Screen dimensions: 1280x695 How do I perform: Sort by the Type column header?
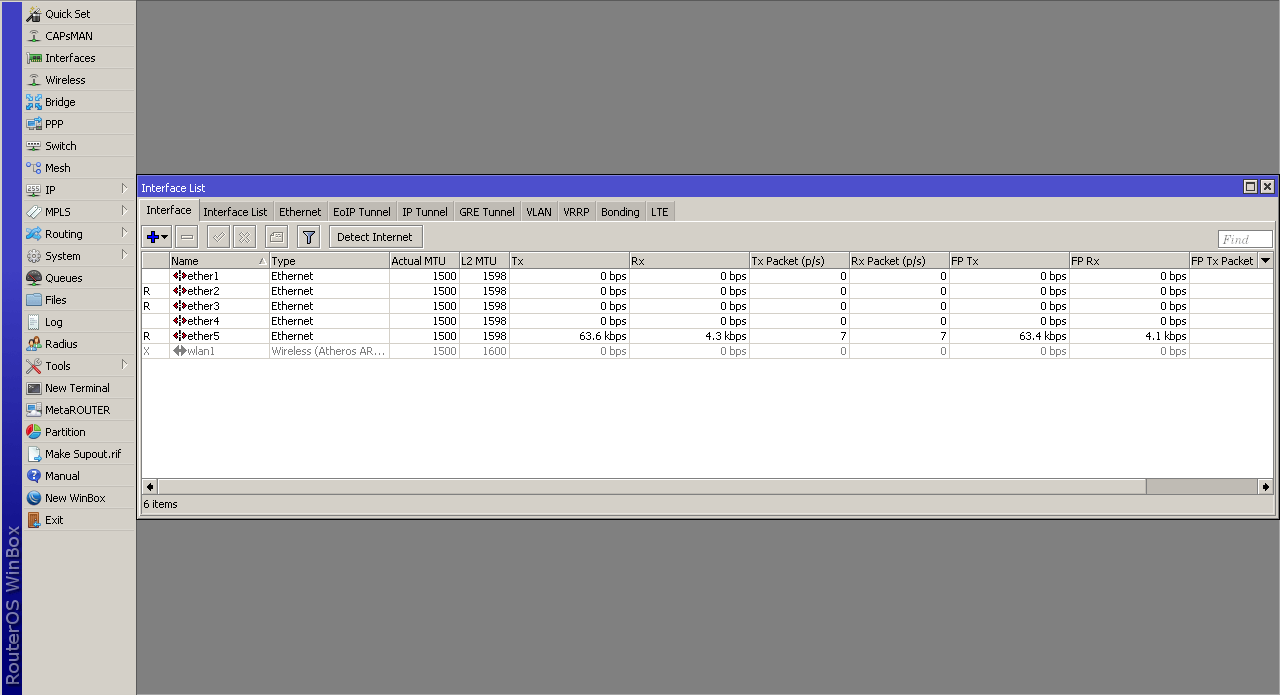tap(329, 261)
